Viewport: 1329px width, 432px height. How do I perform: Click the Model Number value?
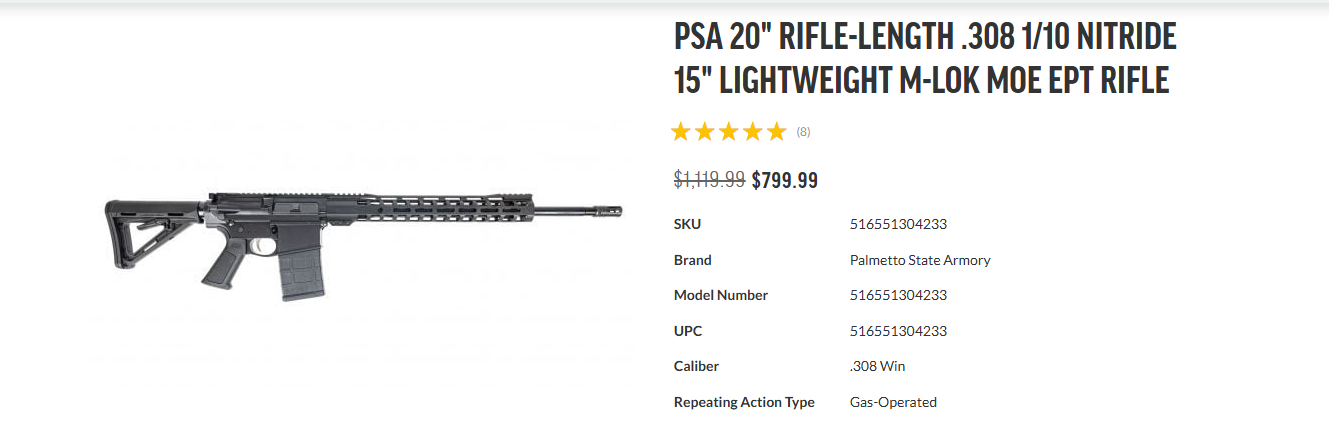tap(898, 295)
